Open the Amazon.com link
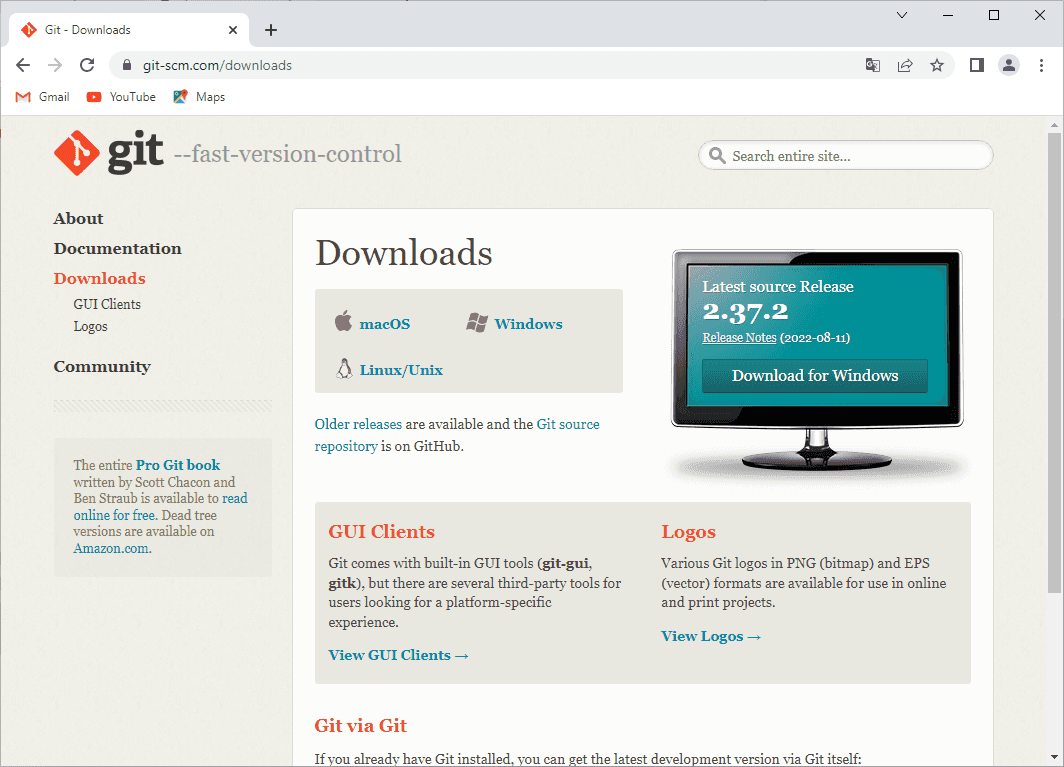This screenshot has height=767, width=1064. coord(111,548)
